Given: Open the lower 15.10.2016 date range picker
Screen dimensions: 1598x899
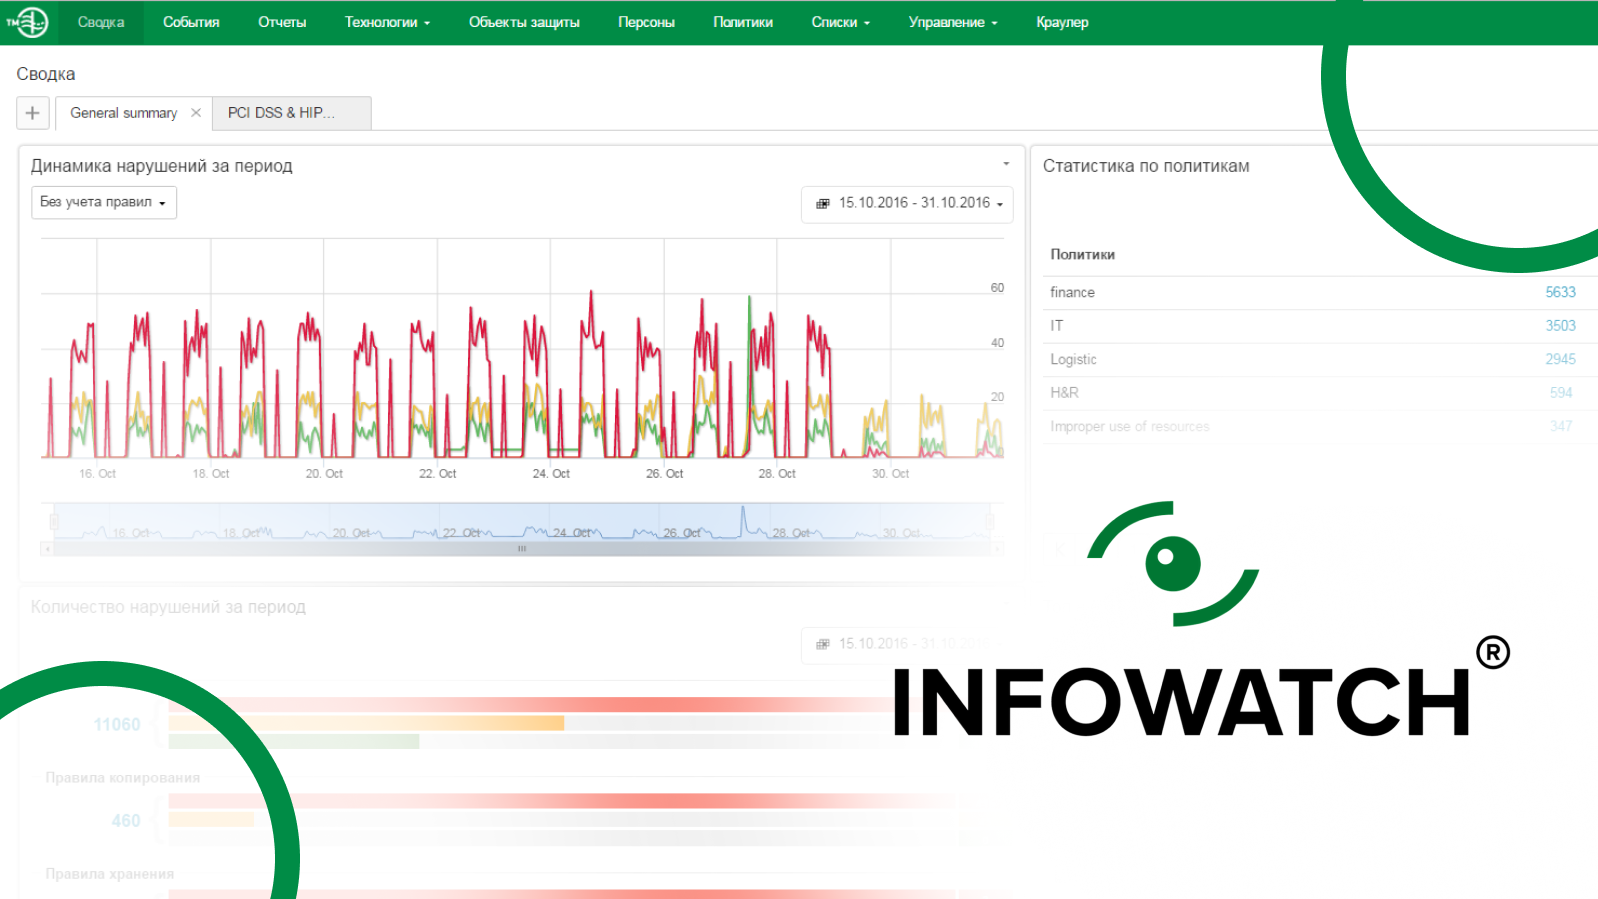Looking at the screenshot, I should pyautogui.click(x=905, y=644).
